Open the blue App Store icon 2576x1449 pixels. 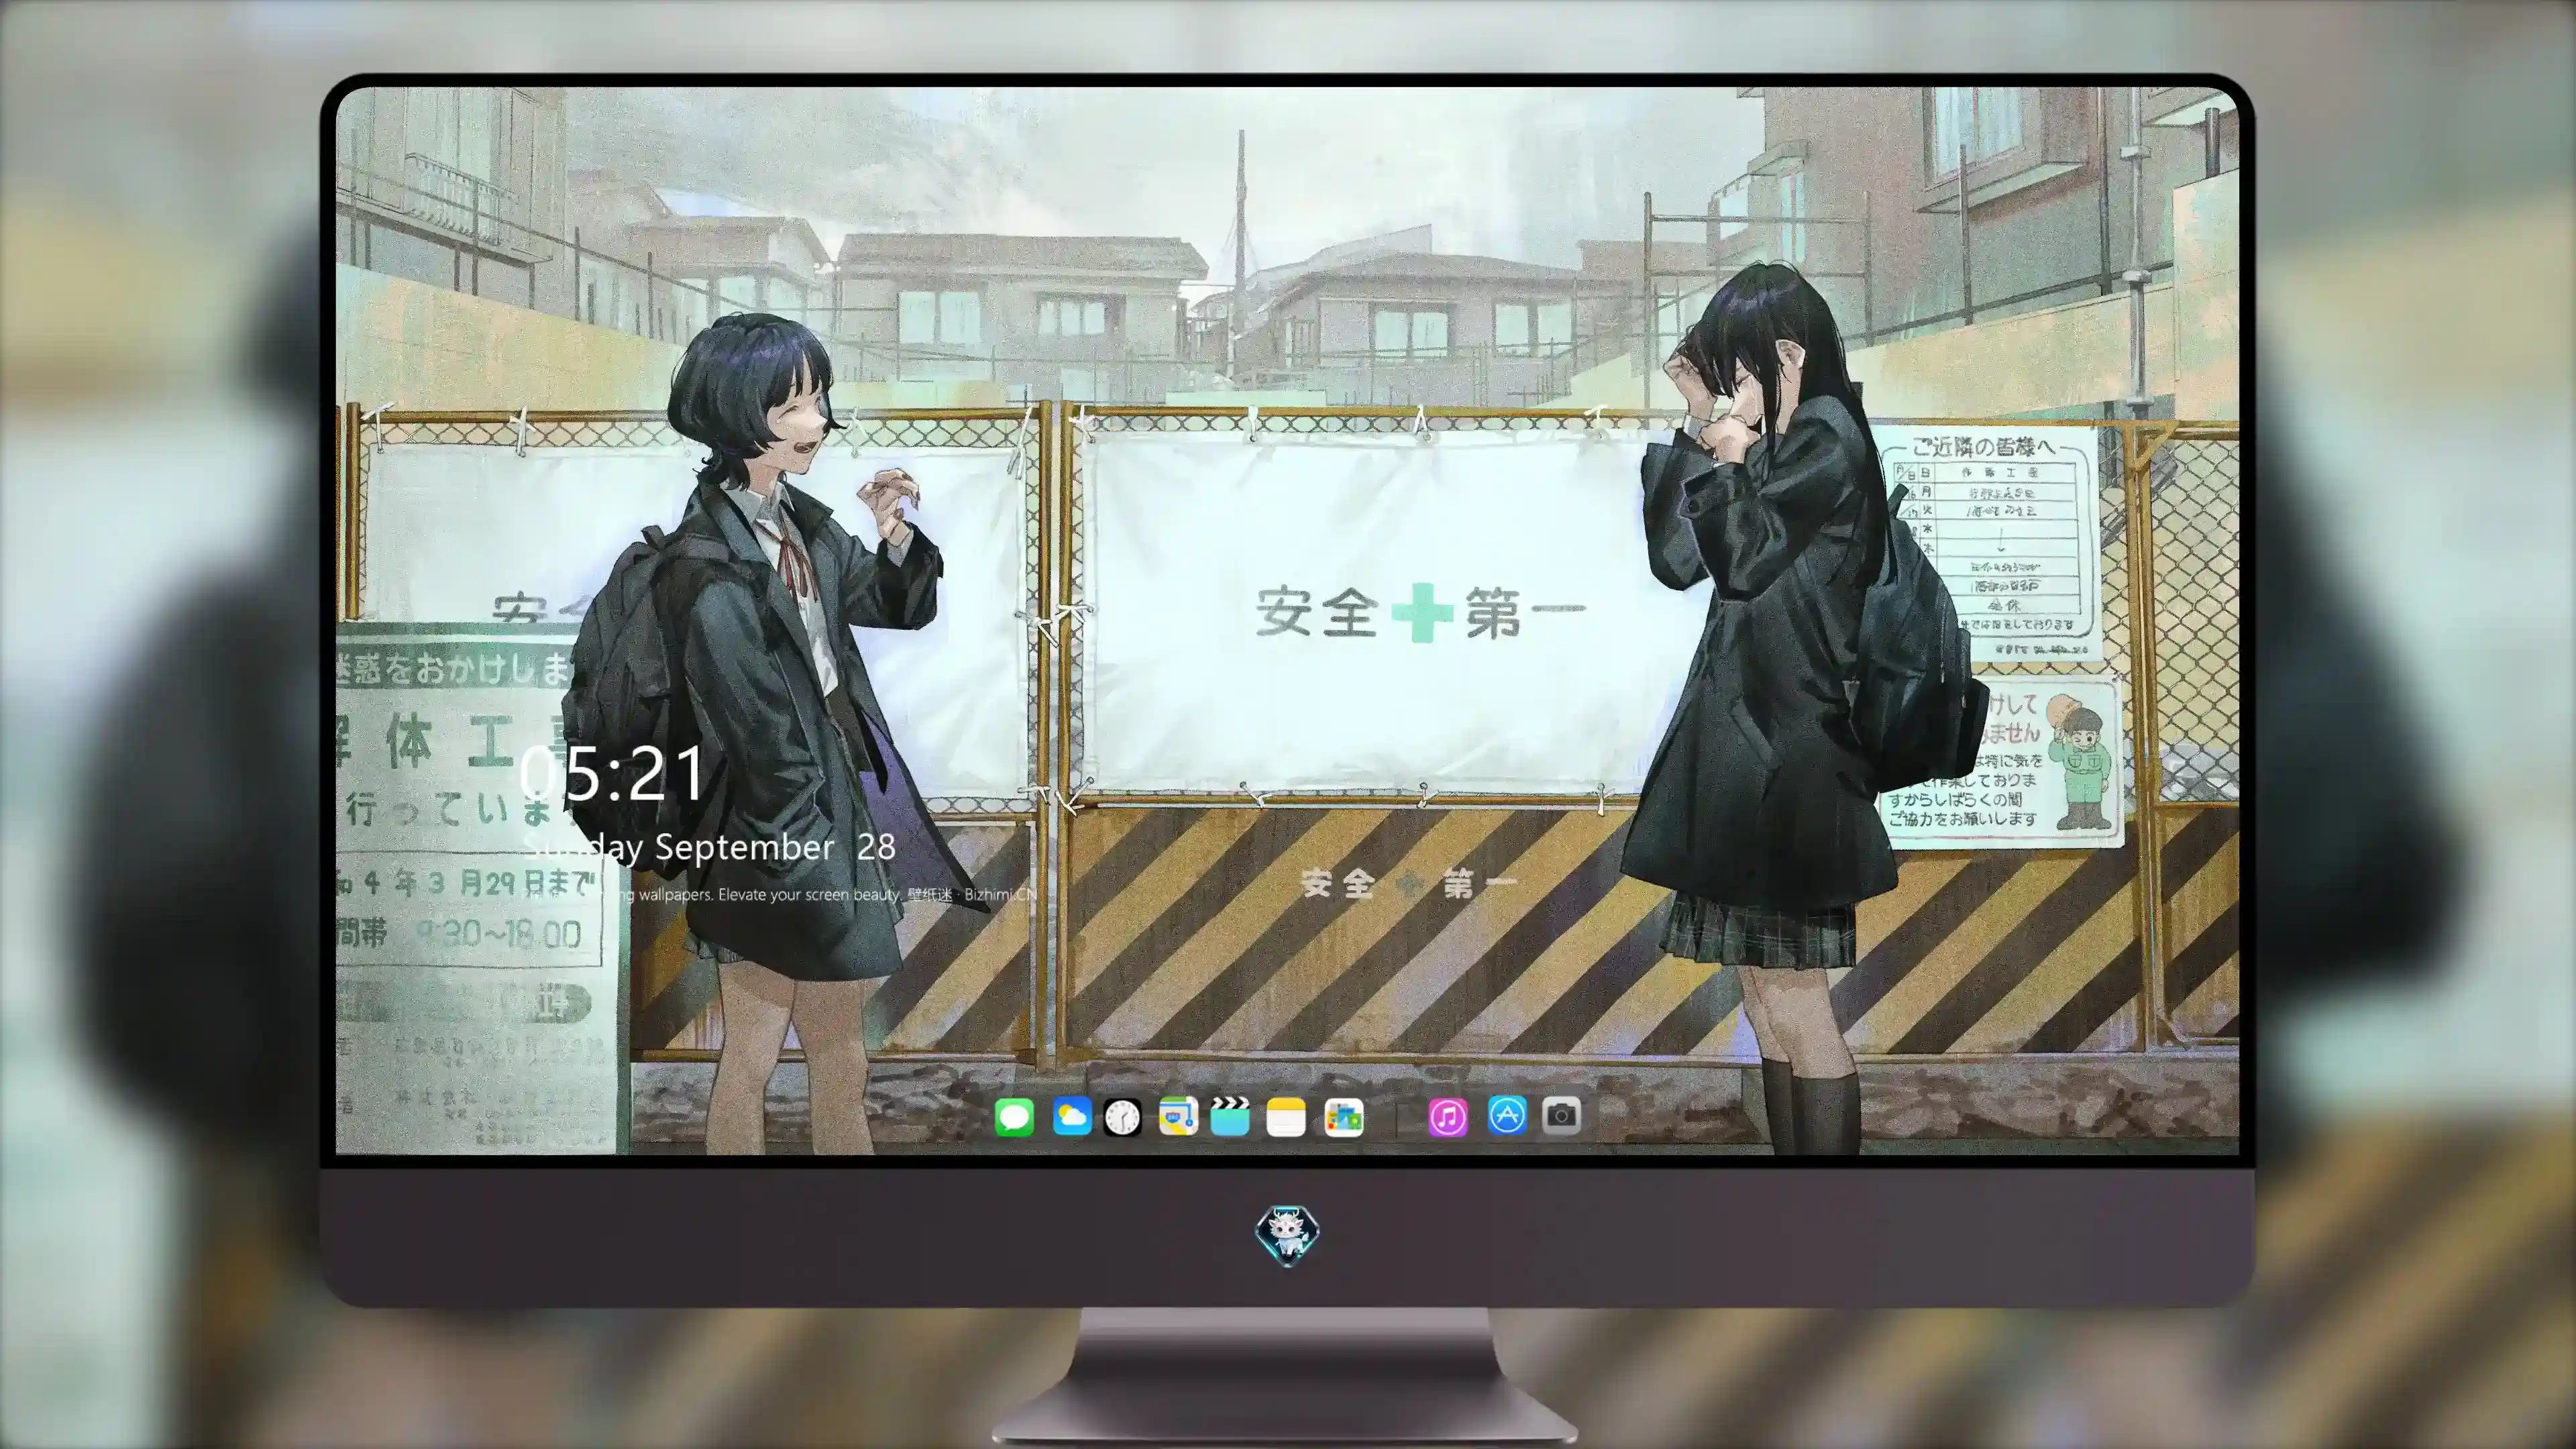pos(1506,1115)
